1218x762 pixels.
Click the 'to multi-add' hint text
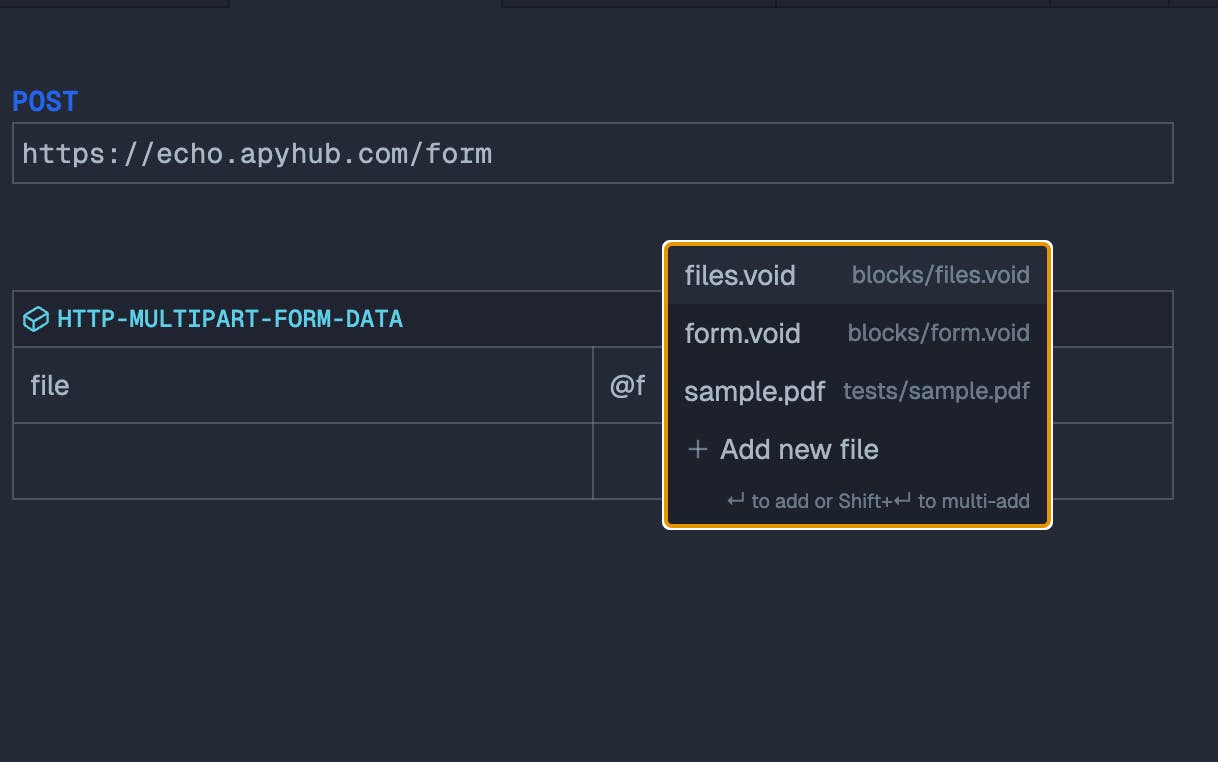point(973,501)
